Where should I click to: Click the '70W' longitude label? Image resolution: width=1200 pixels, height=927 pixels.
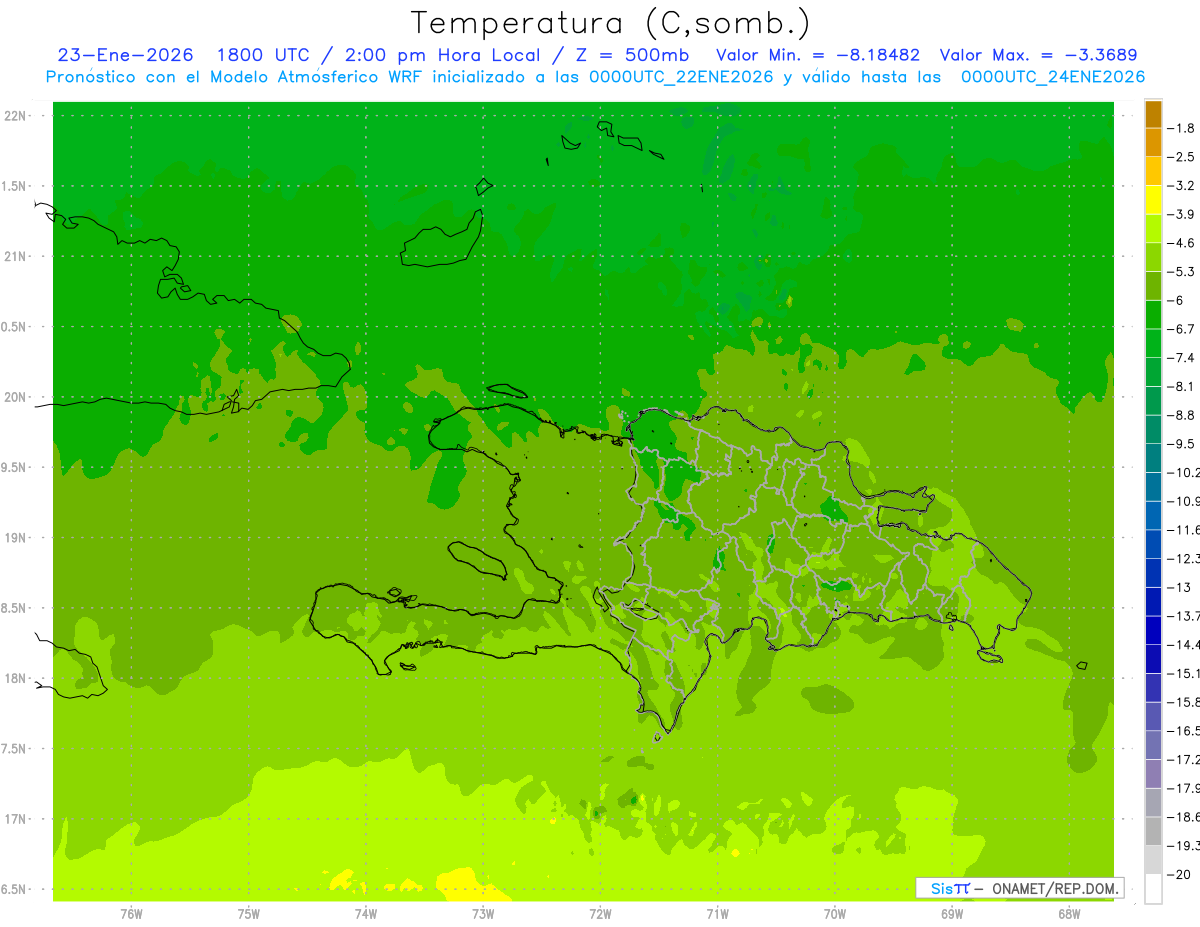click(834, 914)
